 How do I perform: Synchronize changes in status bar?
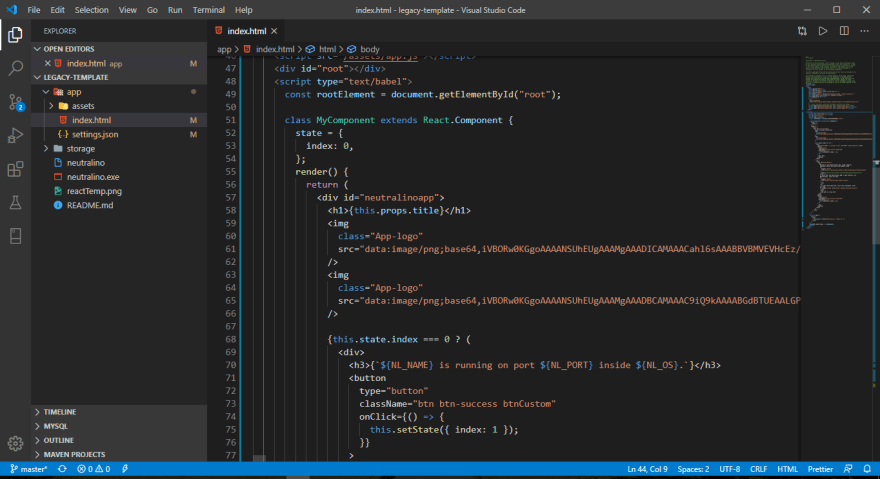click(x=62, y=469)
